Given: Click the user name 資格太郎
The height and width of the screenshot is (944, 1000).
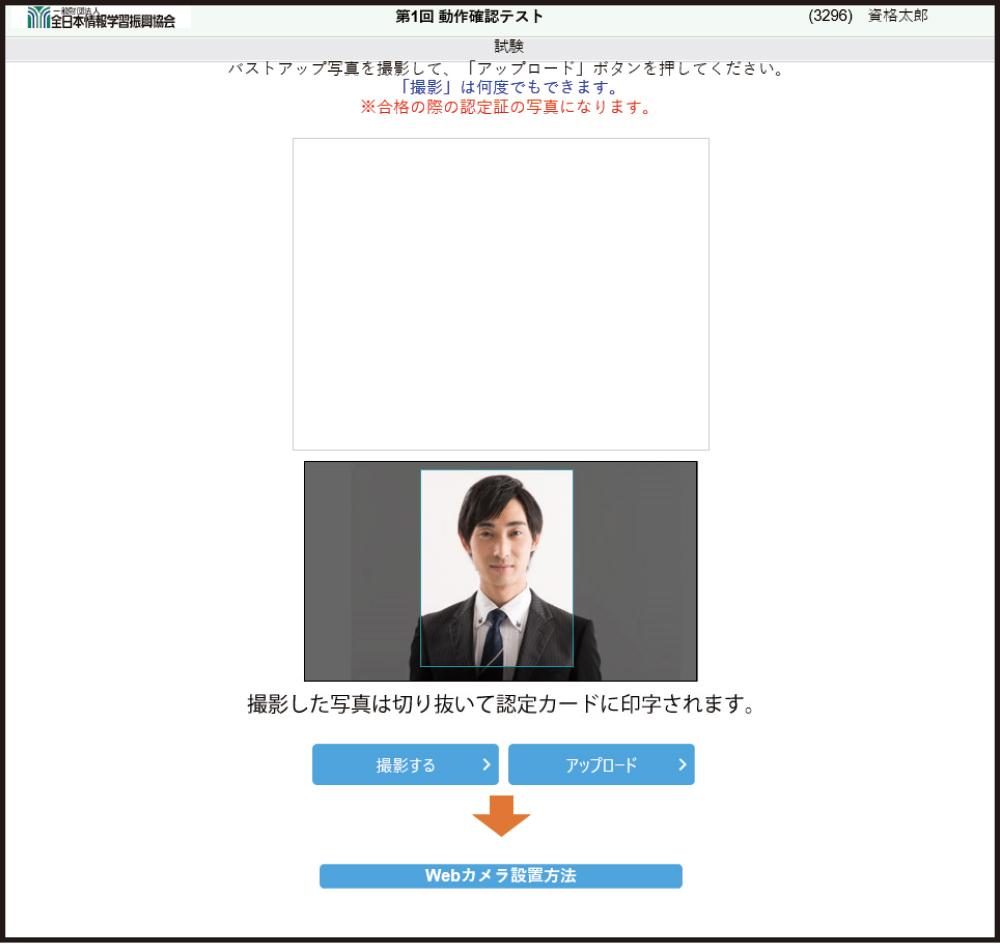Looking at the screenshot, I should (898, 15).
